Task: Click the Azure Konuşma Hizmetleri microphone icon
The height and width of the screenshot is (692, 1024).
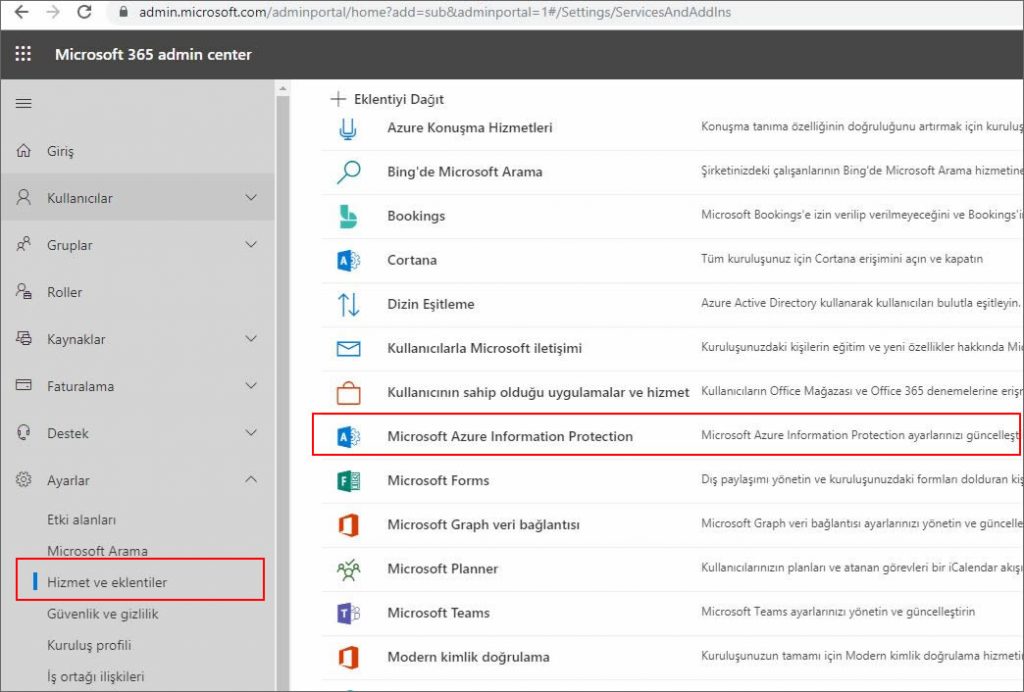Action: [x=348, y=128]
